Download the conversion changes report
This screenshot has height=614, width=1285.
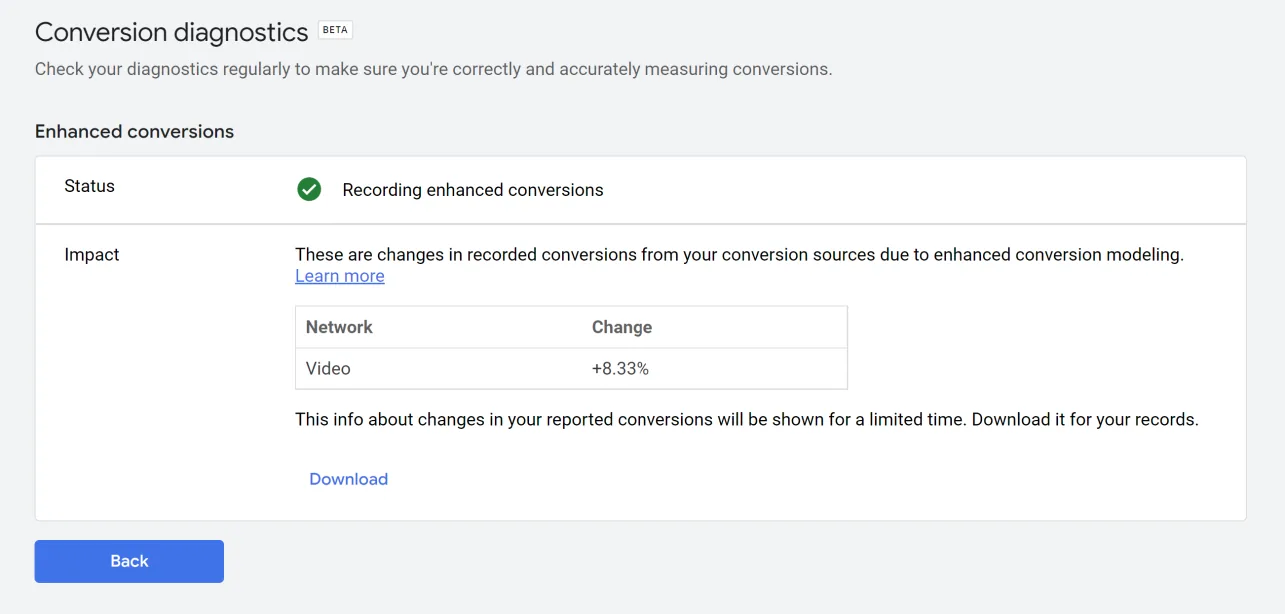pos(348,479)
